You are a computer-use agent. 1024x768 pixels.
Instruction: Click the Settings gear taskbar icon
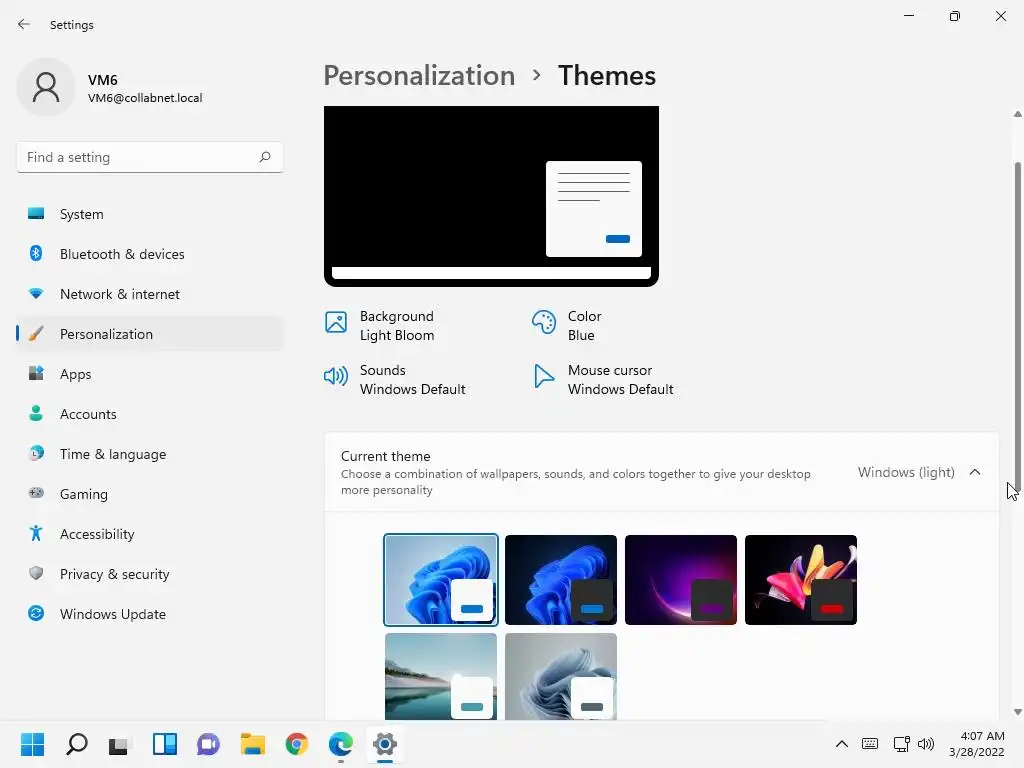click(x=385, y=744)
